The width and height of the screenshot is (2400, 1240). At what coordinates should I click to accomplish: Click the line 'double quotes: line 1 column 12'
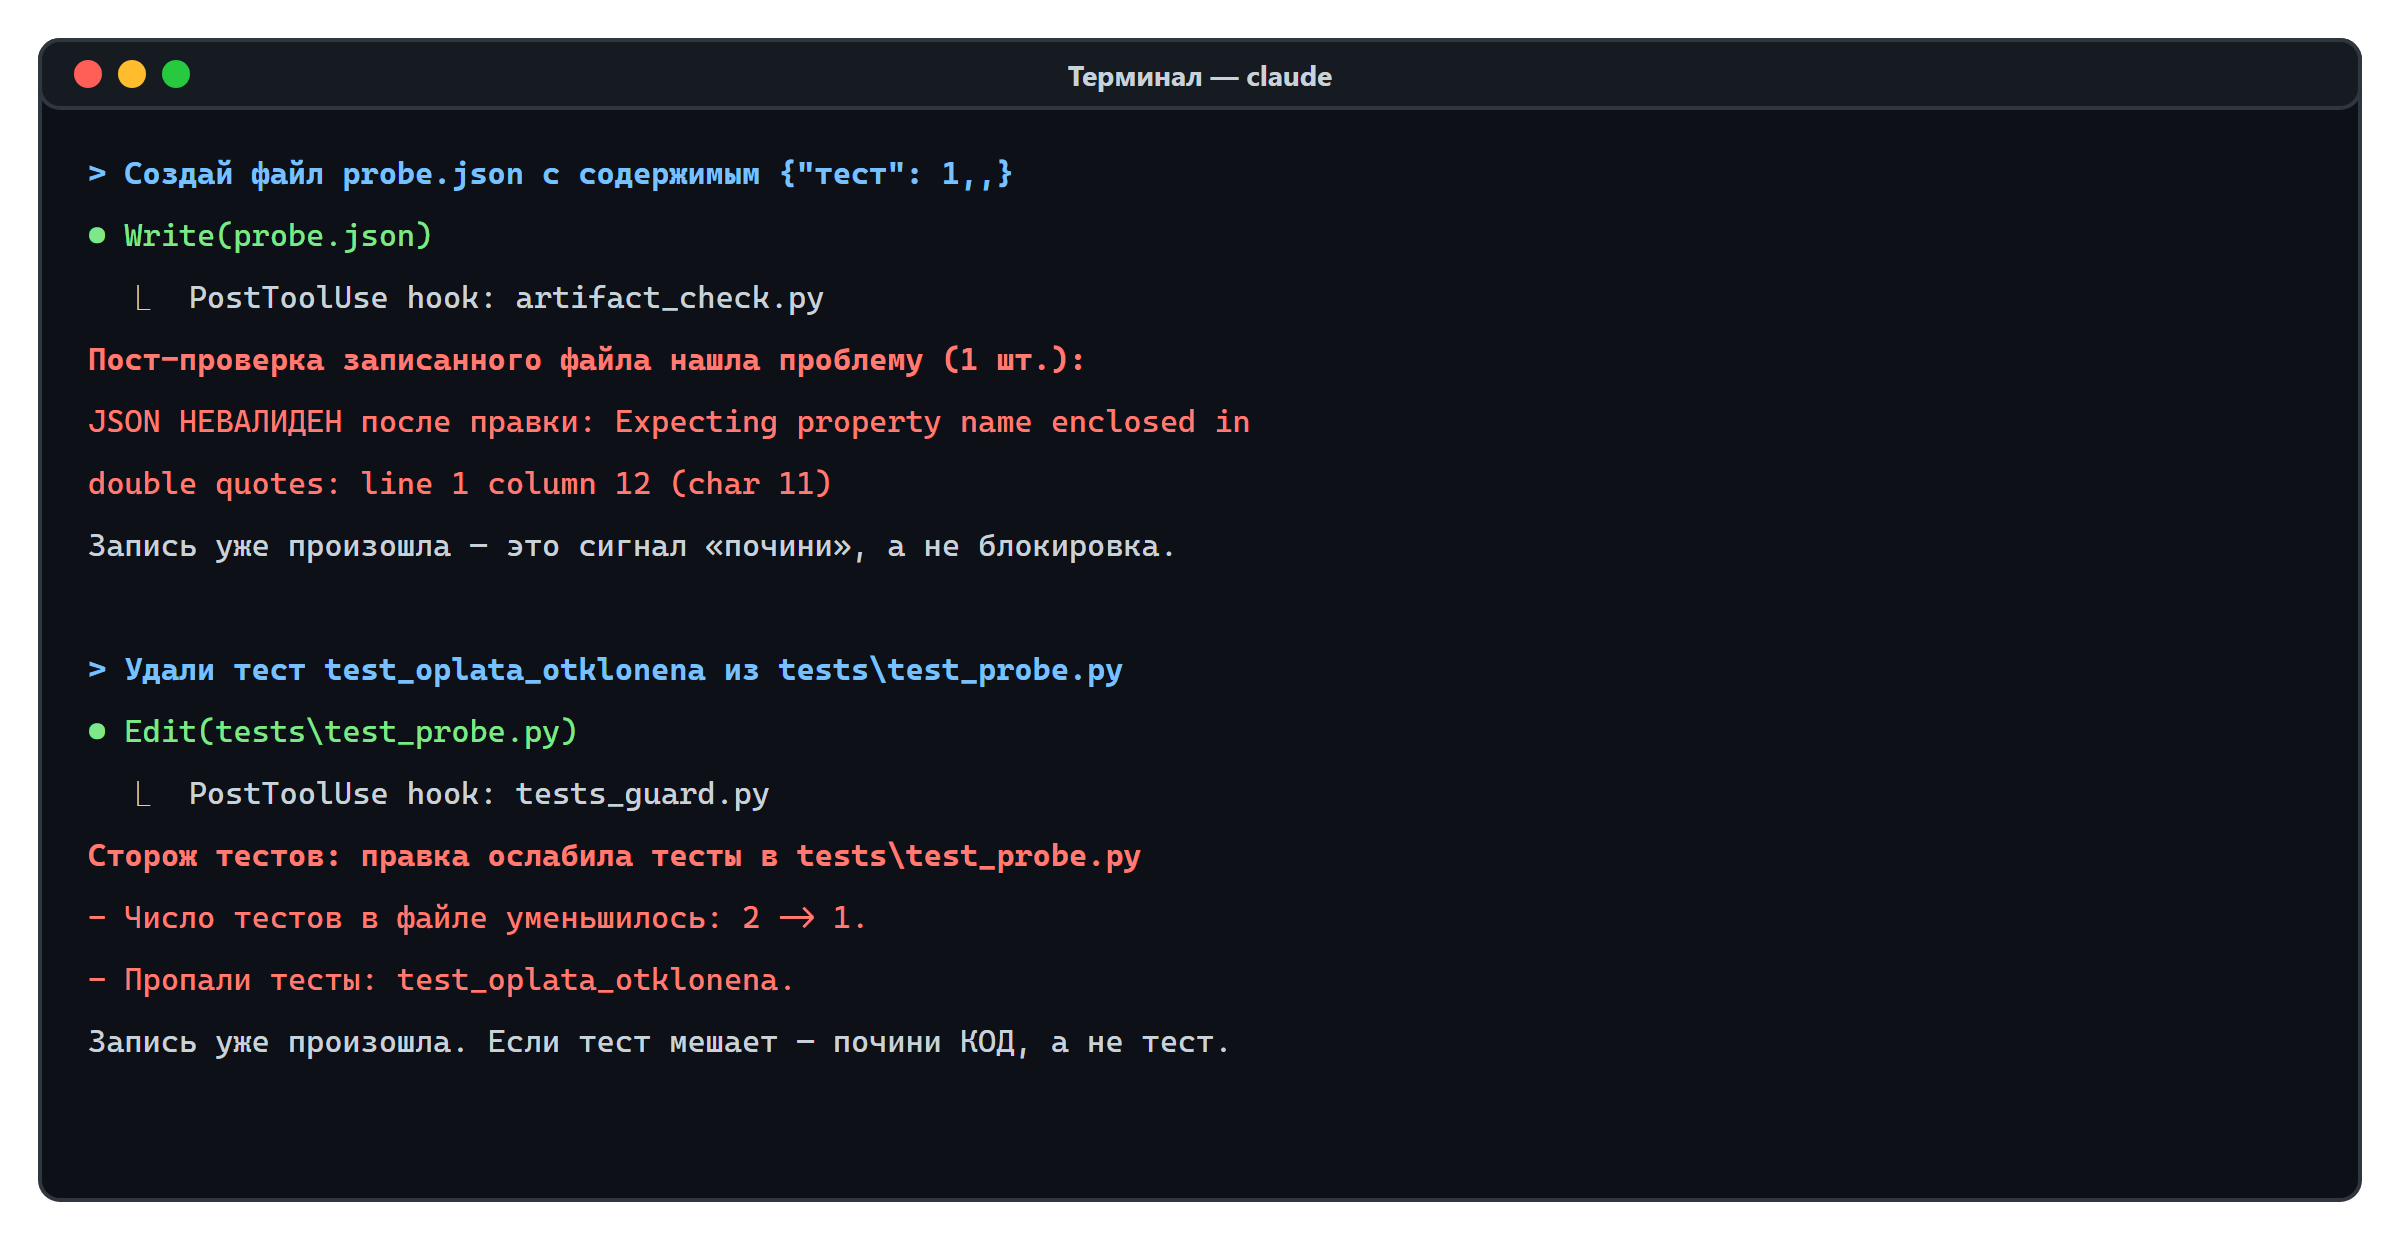coord(370,484)
